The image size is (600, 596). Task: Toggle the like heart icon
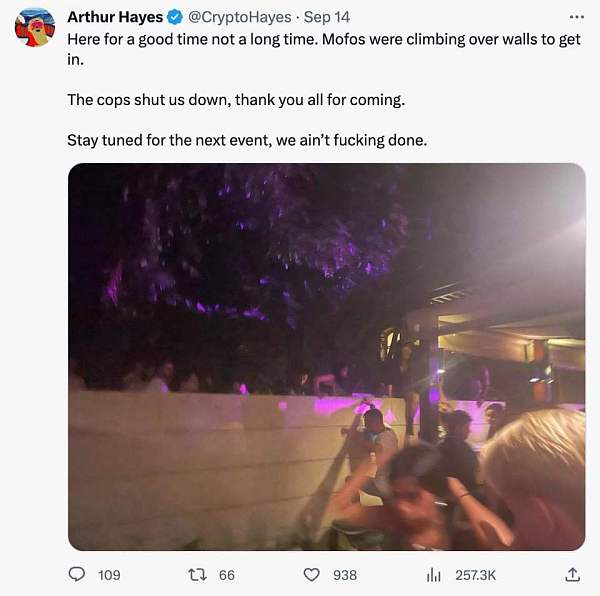pyautogui.click(x=312, y=575)
